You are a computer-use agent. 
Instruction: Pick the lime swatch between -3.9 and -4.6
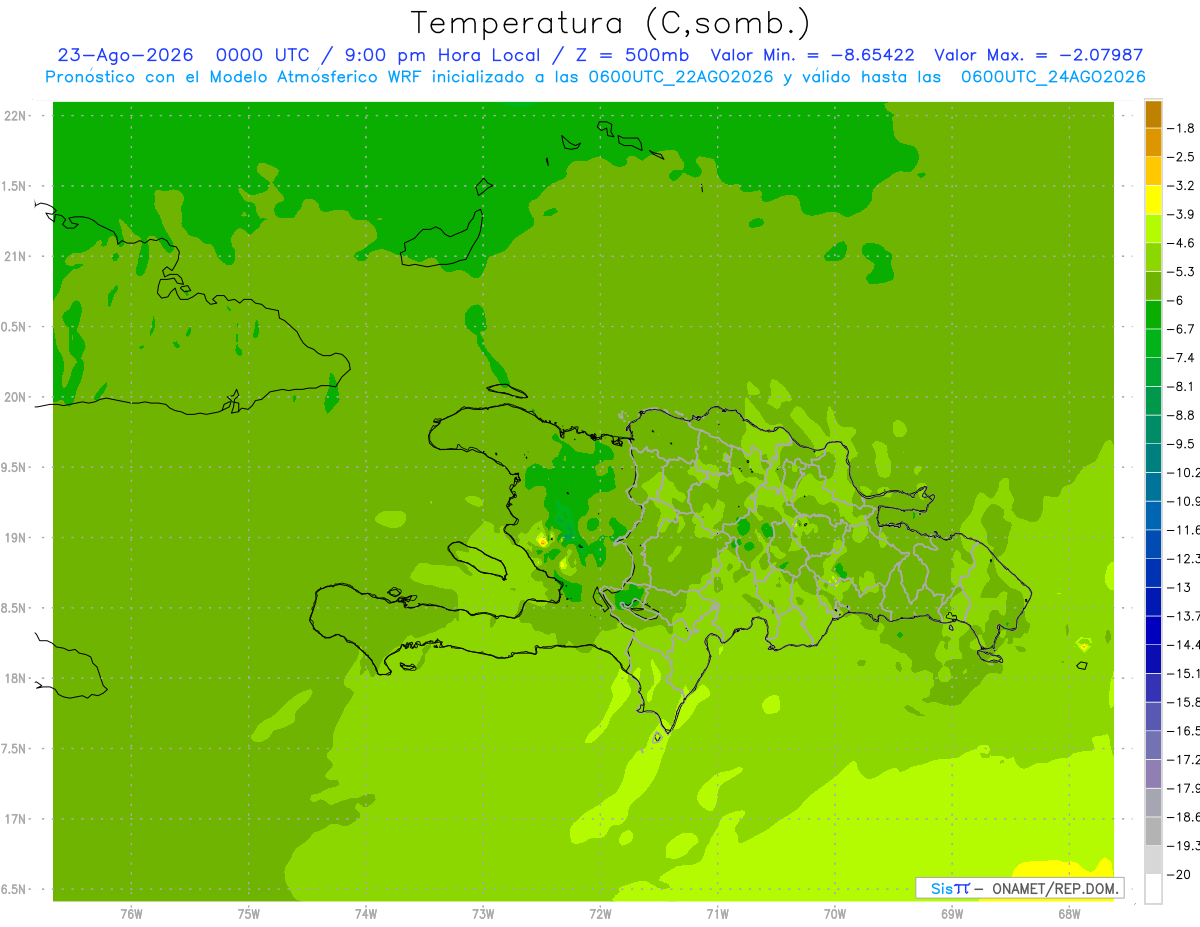tap(1153, 229)
